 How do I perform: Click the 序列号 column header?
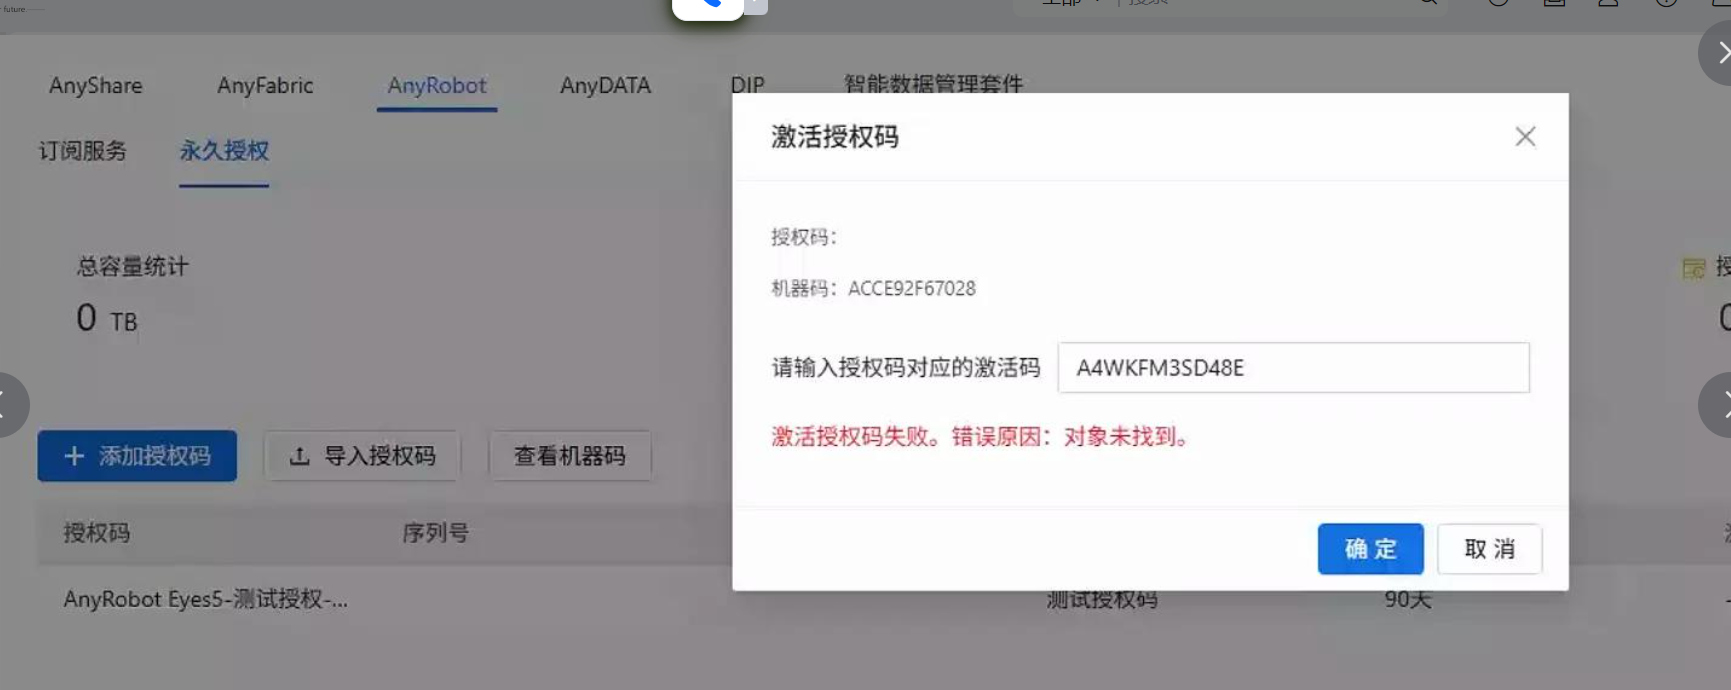[435, 533]
